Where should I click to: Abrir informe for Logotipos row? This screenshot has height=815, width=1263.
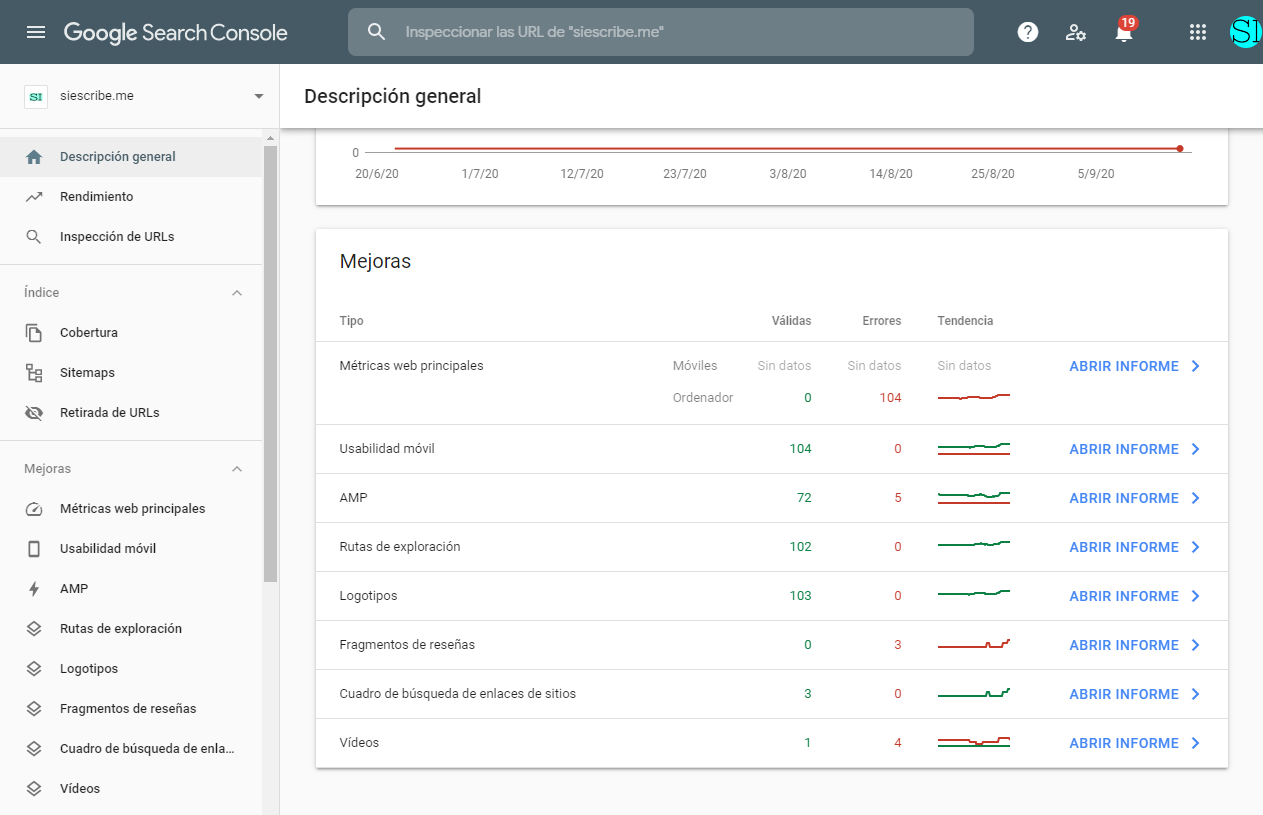pyautogui.click(x=1124, y=596)
